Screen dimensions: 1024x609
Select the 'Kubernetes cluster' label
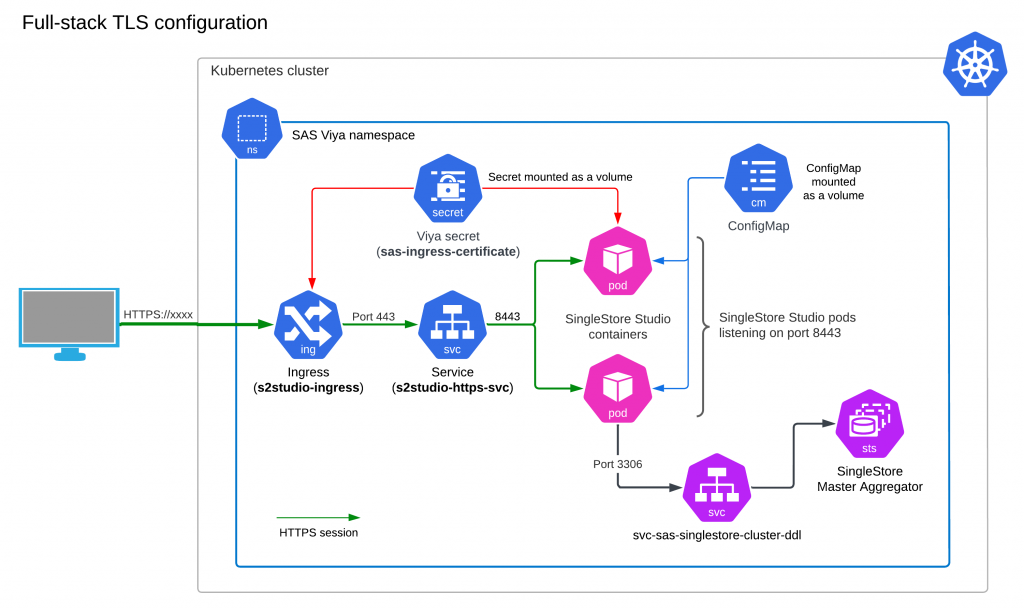(x=270, y=70)
